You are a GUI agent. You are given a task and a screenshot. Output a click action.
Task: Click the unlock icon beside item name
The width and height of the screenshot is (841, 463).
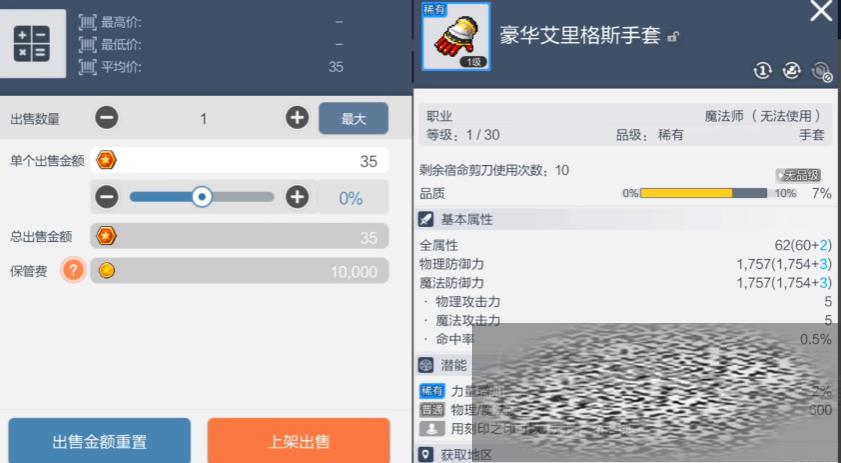click(x=673, y=36)
